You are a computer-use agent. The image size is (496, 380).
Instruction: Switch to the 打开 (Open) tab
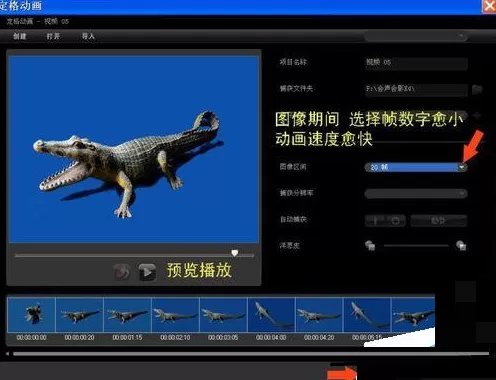53,36
